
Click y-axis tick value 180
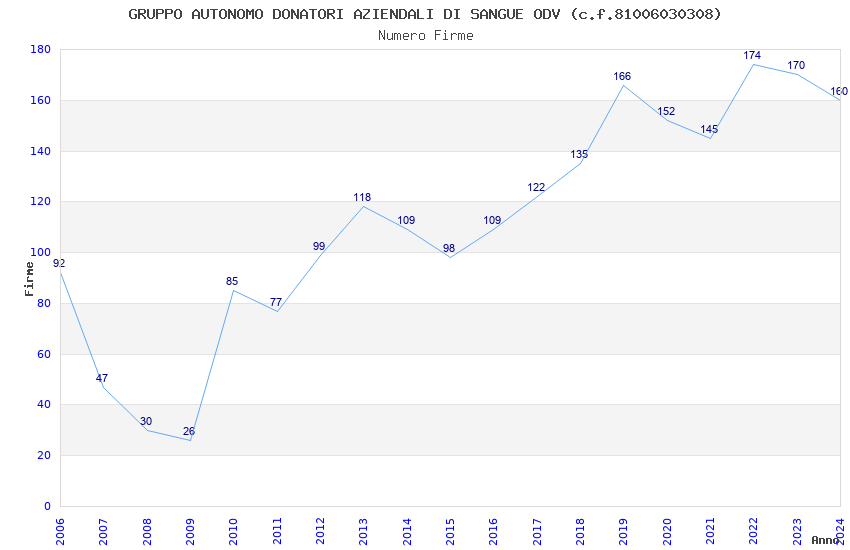[41, 49]
